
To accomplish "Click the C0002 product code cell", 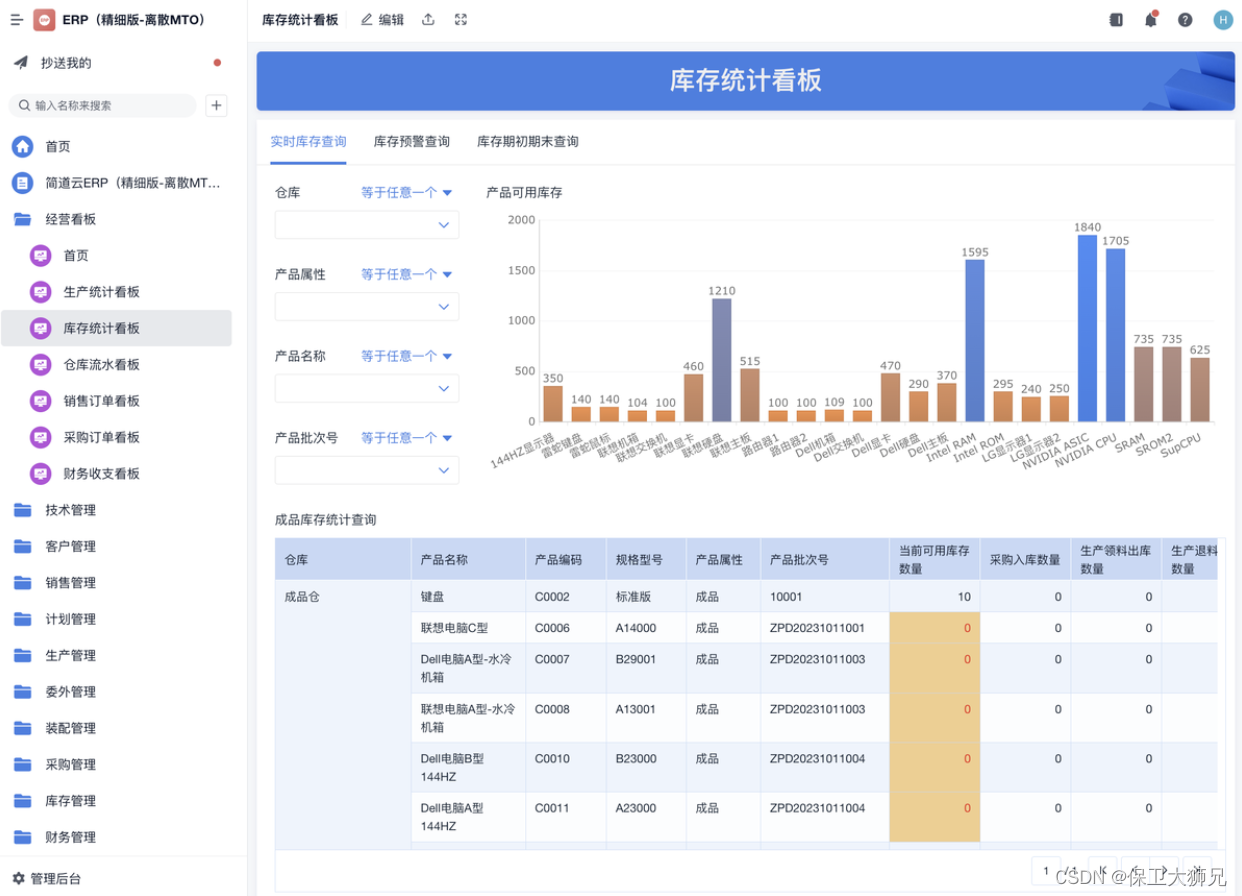I will click(x=565, y=597).
